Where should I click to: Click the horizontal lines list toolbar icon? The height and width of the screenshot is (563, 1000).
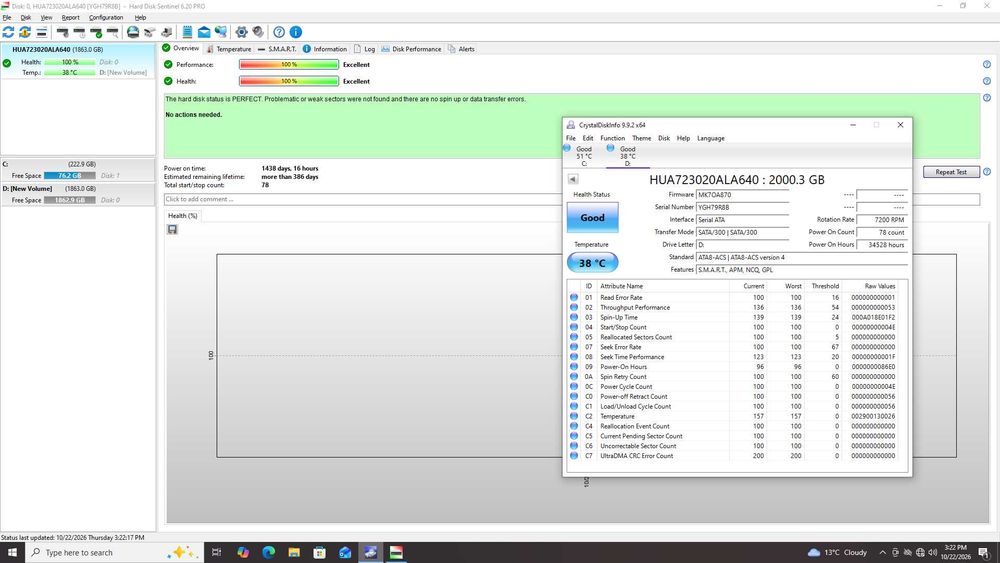tap(41, 32)
